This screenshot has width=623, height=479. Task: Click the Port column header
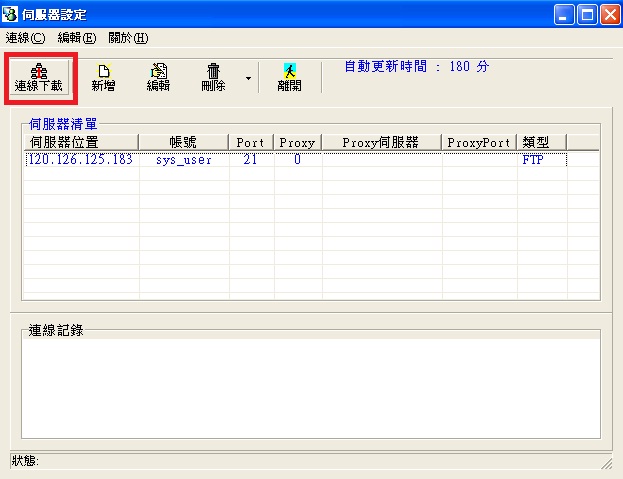pyautogui.click(x=251, y=142)
